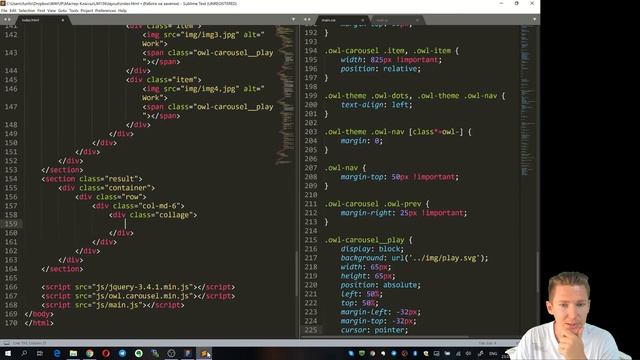Click '.owl-carousel .item, .owl-item' selector
Screen dimensions: 640x360
click(388, 51)
